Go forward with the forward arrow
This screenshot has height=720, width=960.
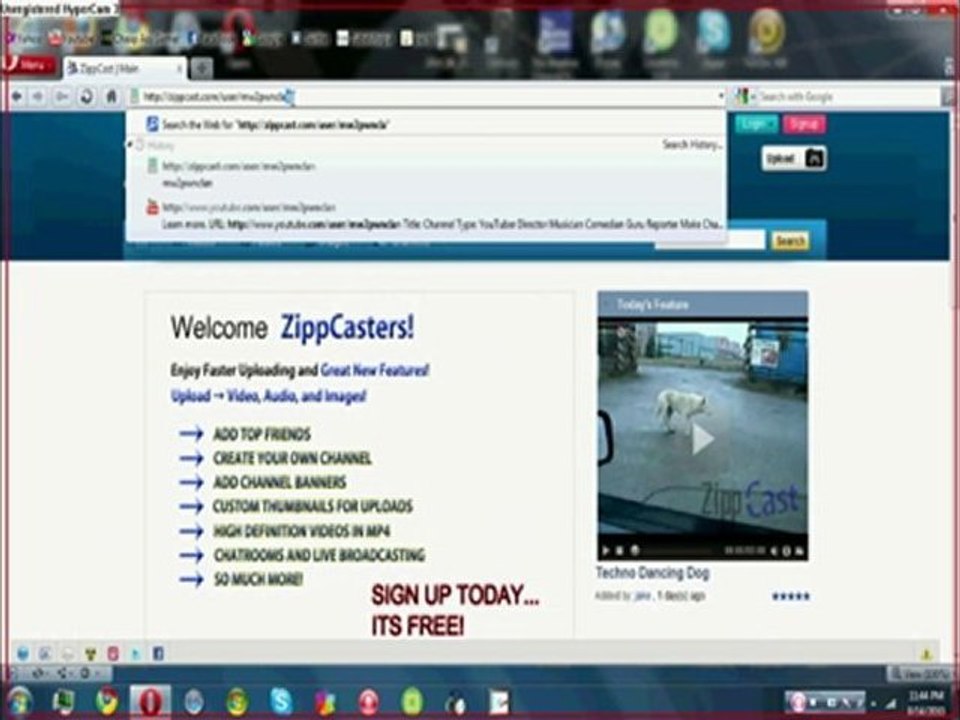coord(39,97)
